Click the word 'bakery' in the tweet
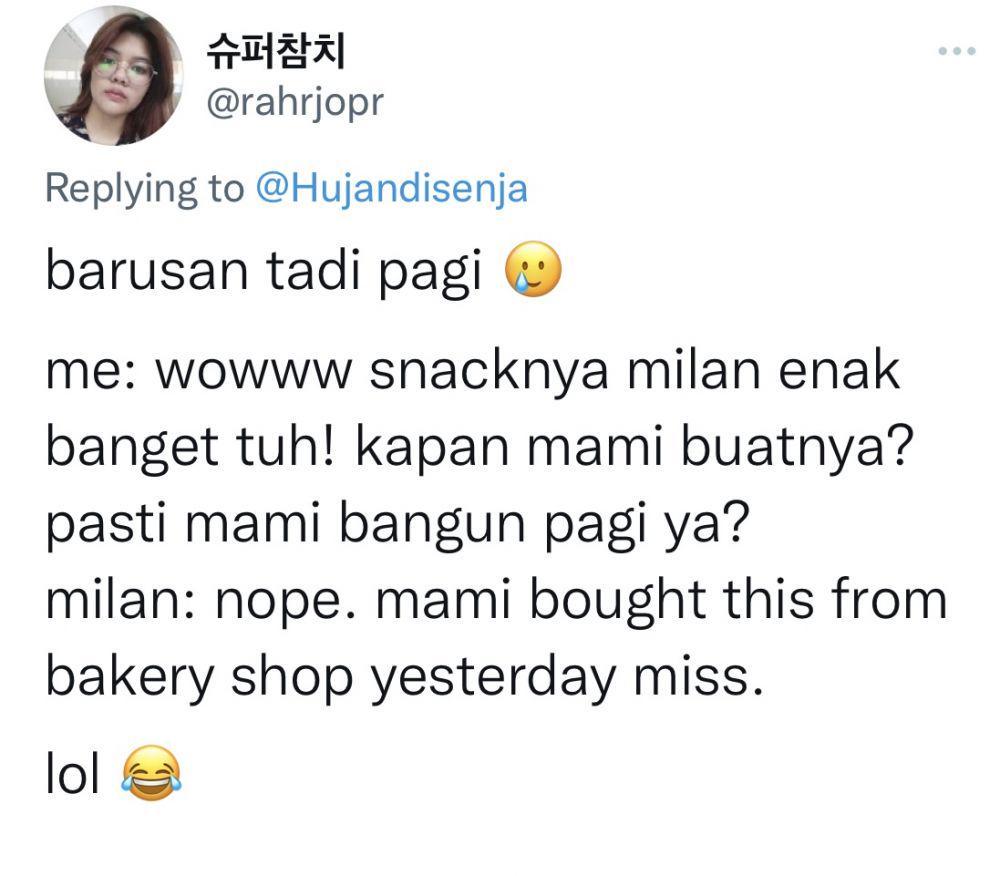This screenshot has height=876, width=1000. coord(129,678)
